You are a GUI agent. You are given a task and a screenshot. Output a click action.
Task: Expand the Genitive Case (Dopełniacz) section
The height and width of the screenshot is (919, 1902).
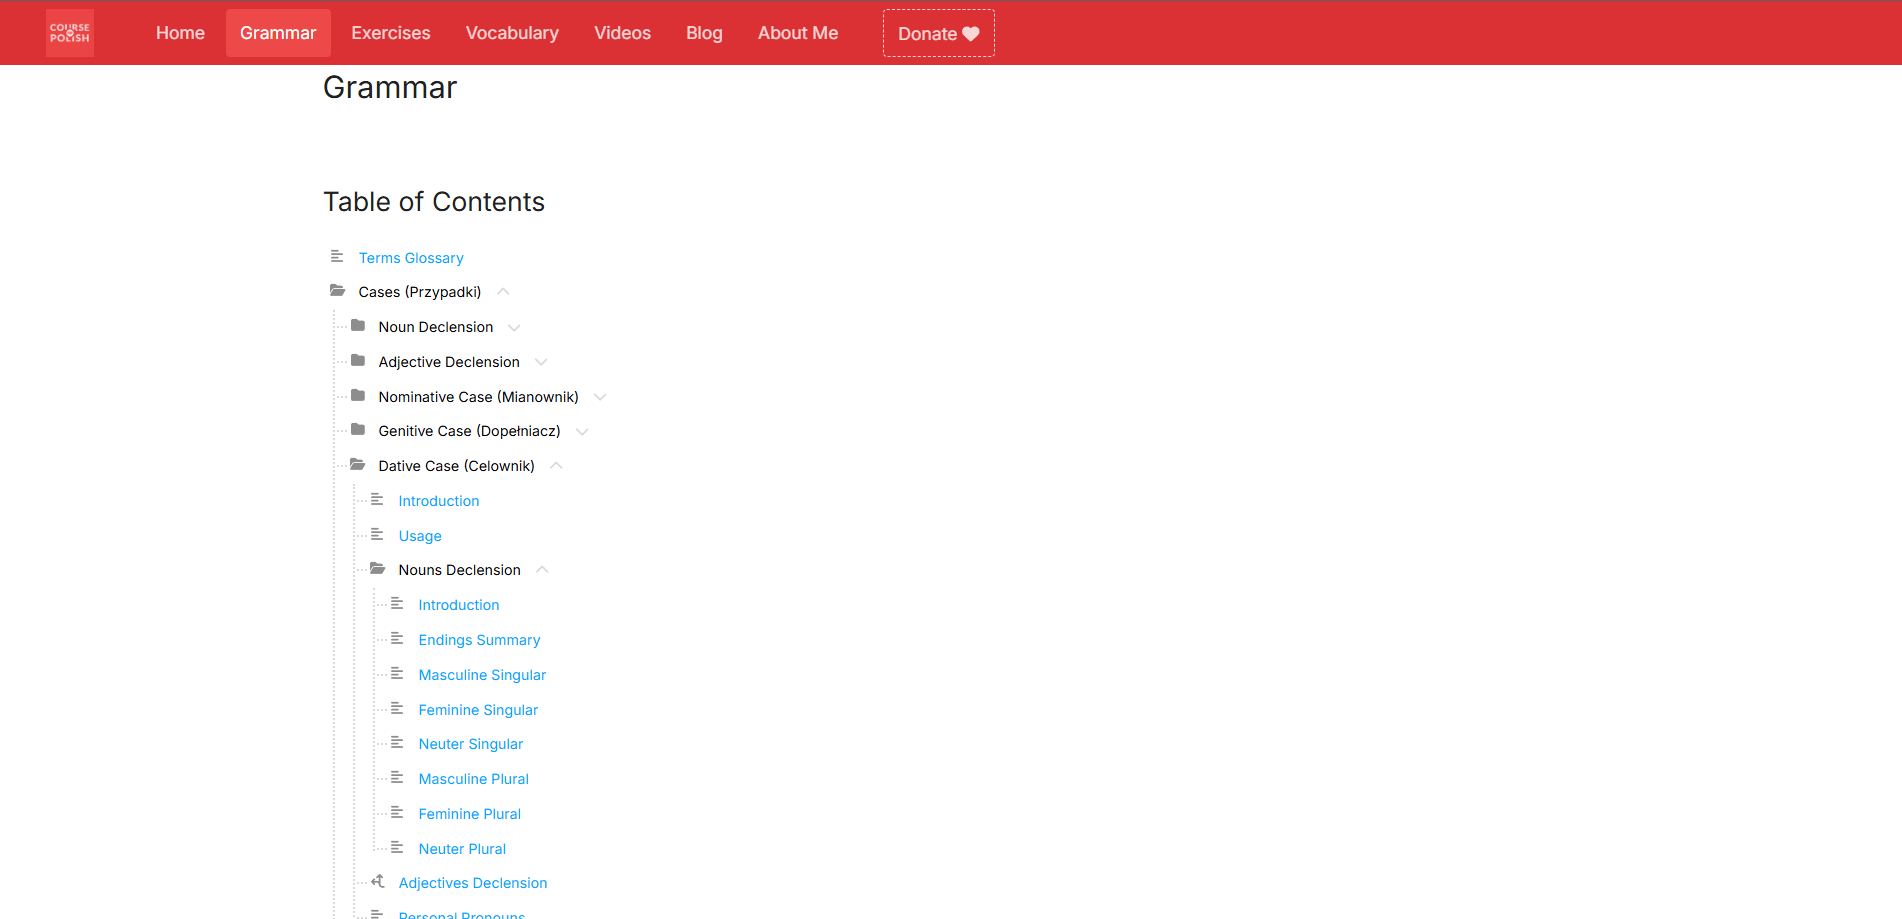[583, 431]
